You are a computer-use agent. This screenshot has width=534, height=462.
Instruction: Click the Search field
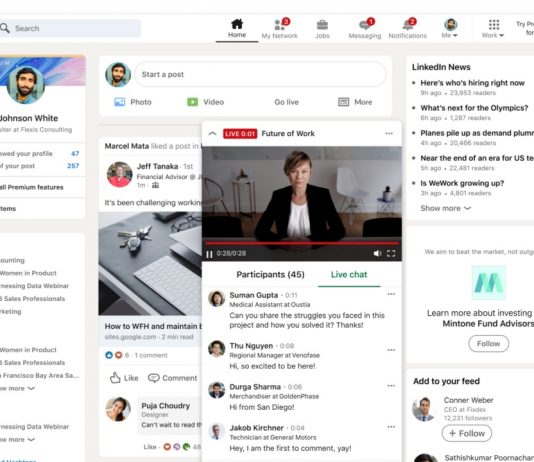[x=70, y=28]
